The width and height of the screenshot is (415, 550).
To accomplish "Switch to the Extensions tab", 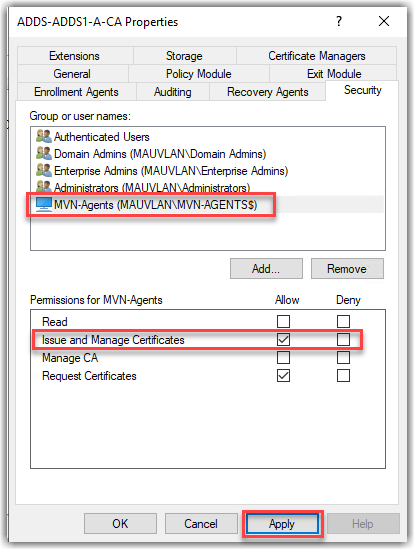I will pyautogui.click(x=75, y=56).
